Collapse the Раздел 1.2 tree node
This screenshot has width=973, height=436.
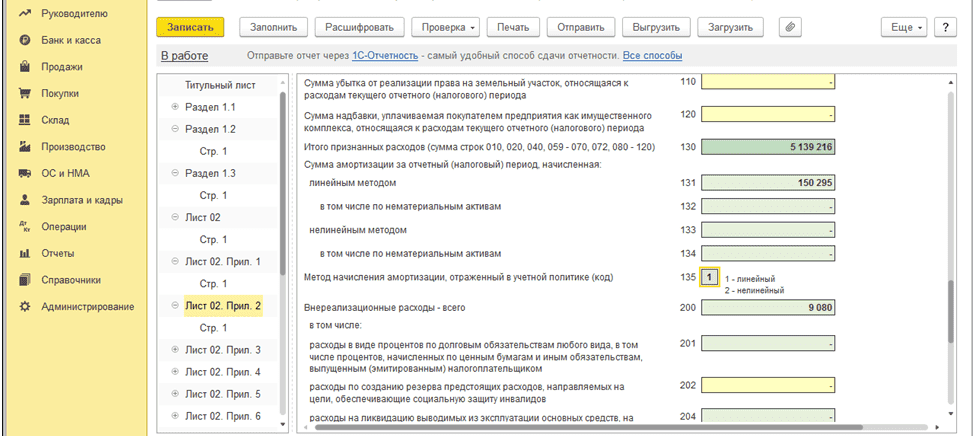(x=175, y=129)
